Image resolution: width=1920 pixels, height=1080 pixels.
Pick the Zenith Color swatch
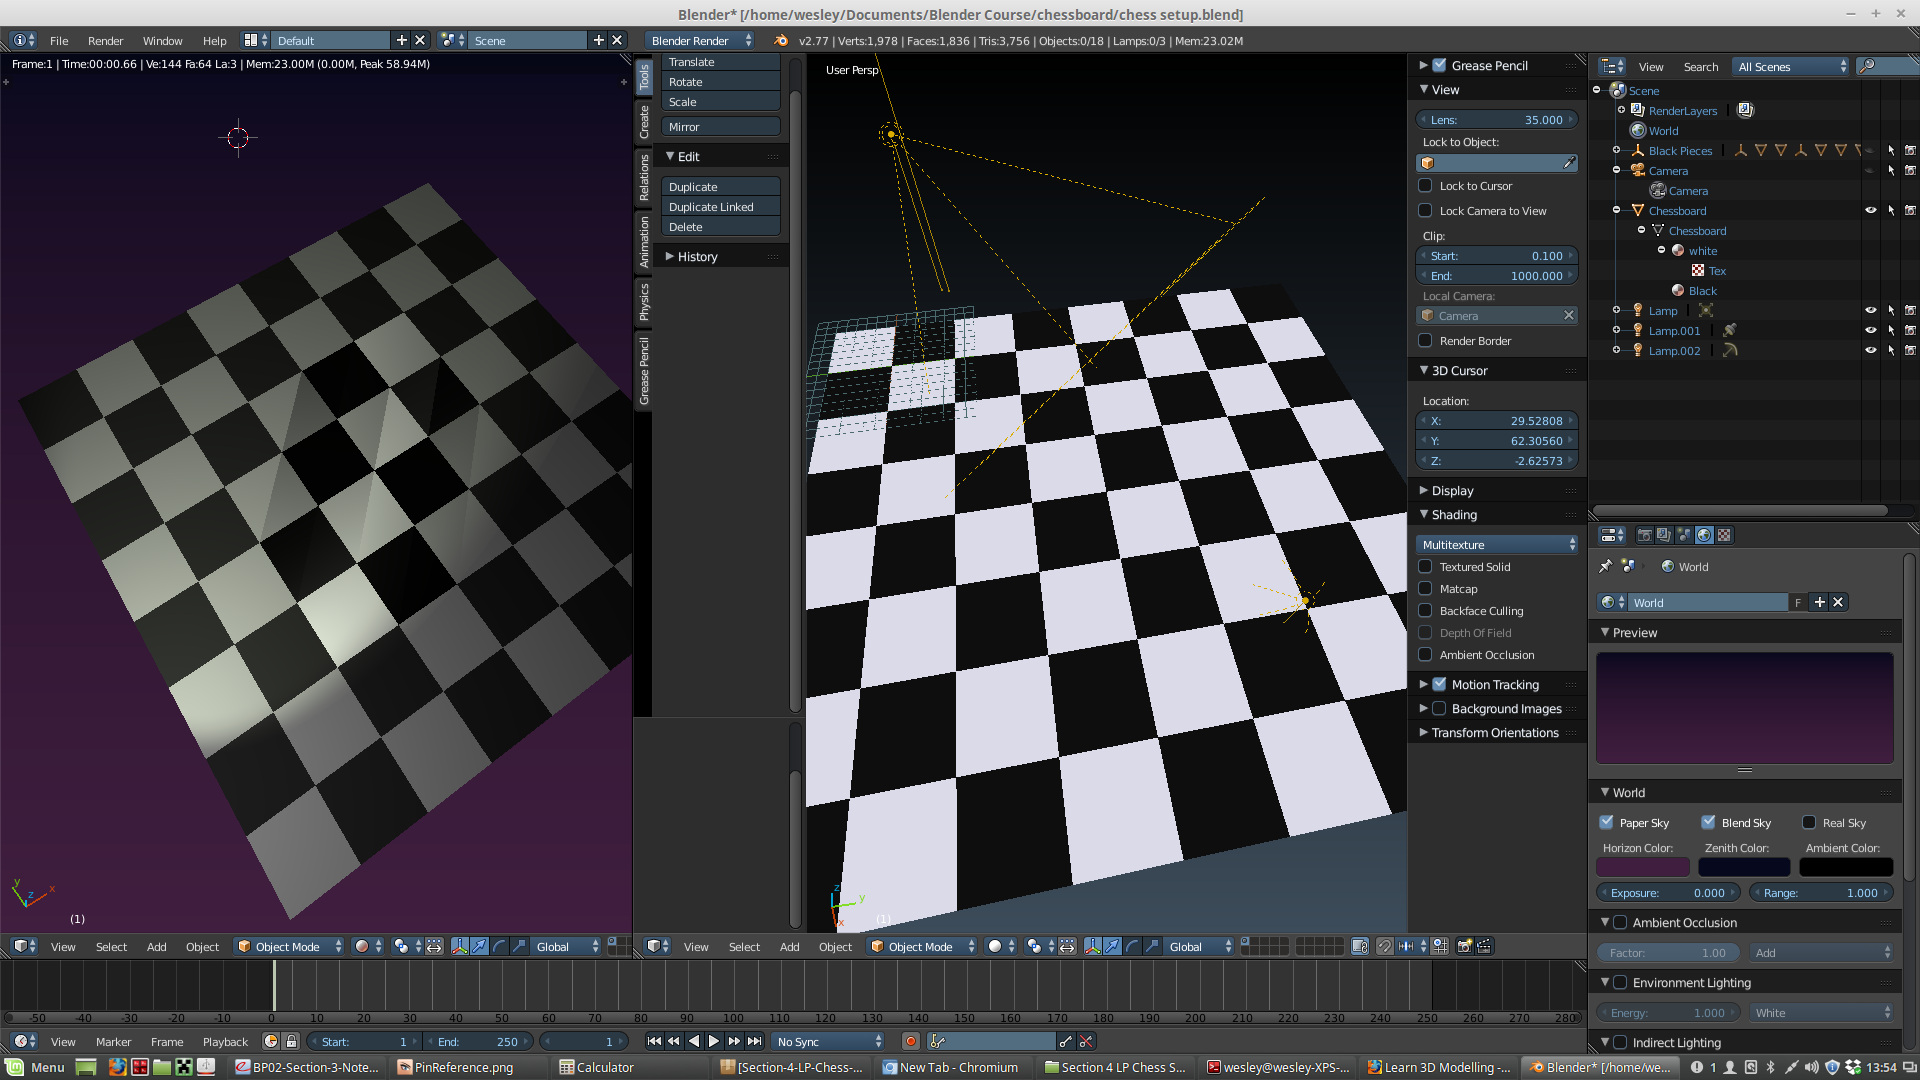[x=1744, y=867]
